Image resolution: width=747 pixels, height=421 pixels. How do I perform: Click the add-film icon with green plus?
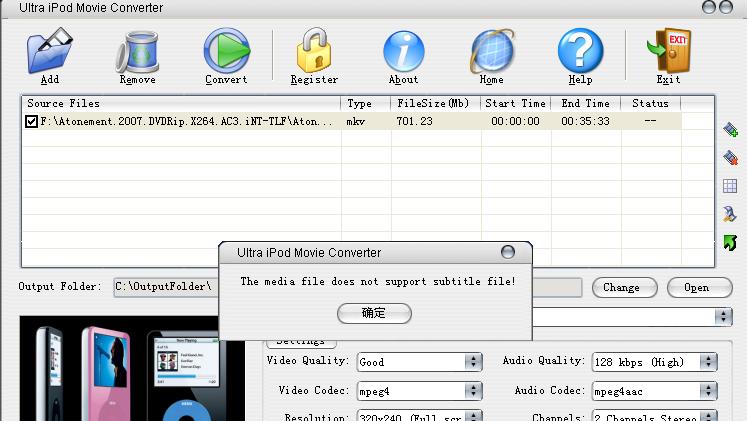point(730,129)
